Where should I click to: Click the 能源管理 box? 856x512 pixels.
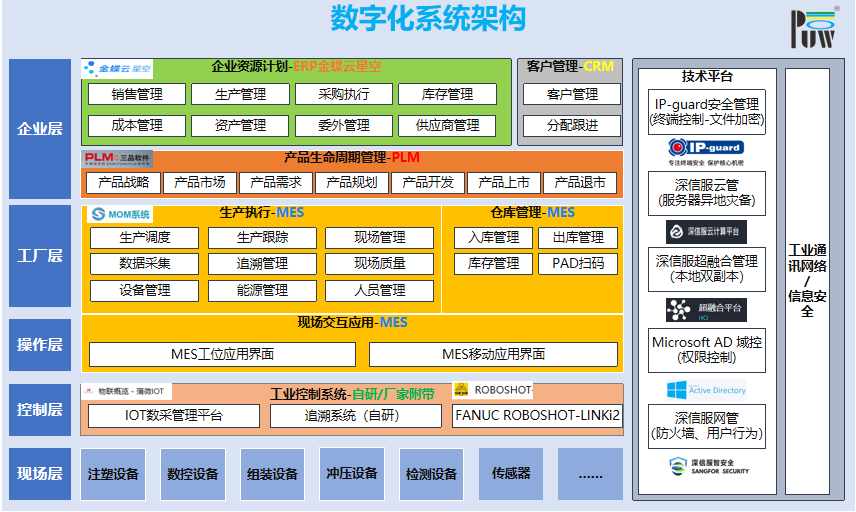[262, 290]
